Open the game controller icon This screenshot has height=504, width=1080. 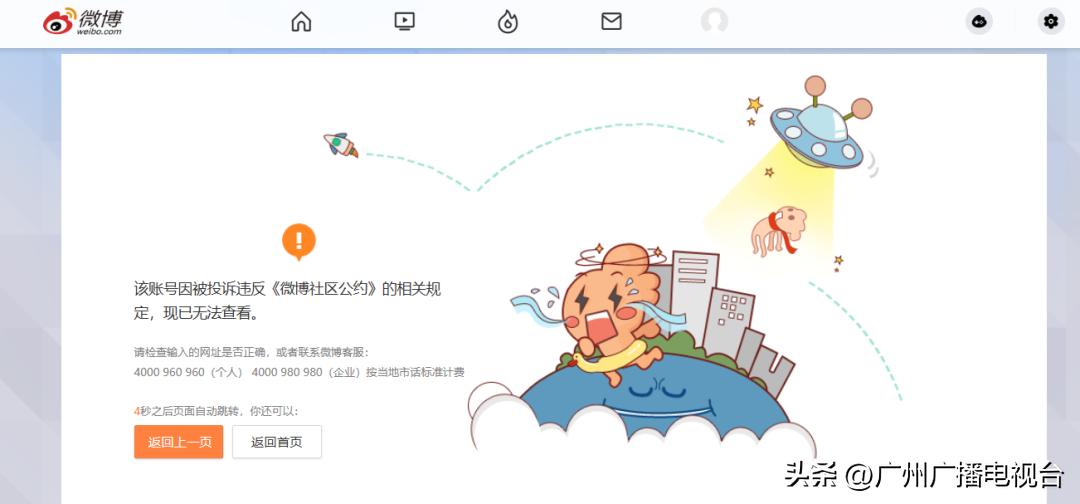979,21
